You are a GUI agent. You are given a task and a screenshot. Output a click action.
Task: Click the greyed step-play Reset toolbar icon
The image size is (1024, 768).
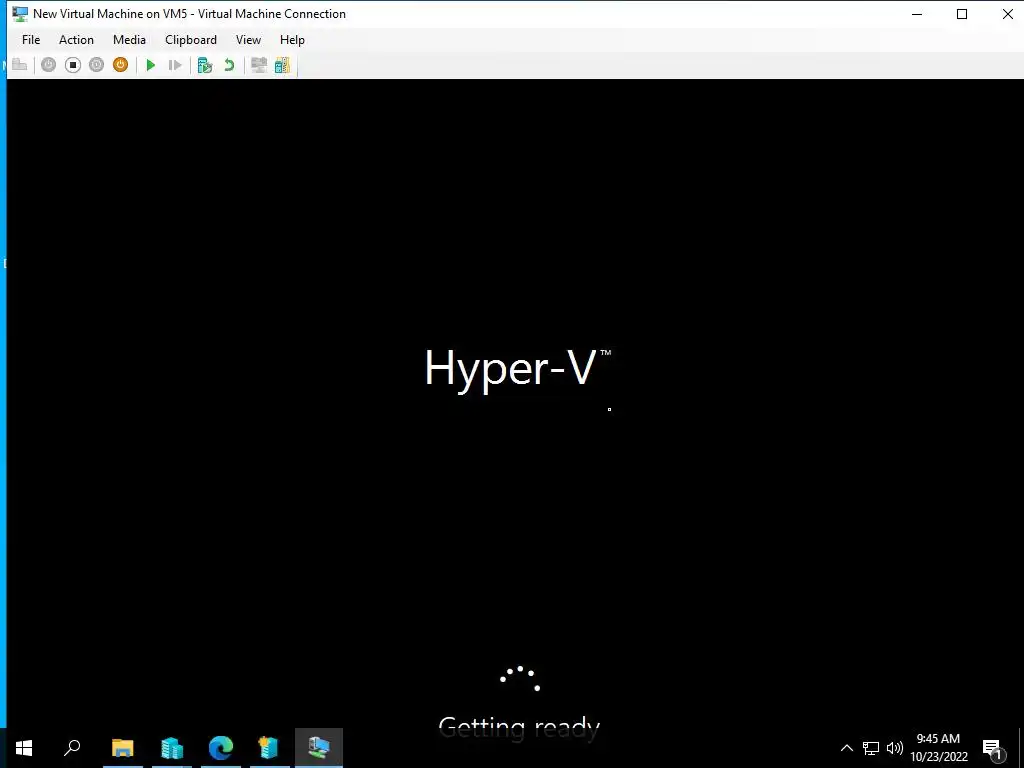click(174, 65)
